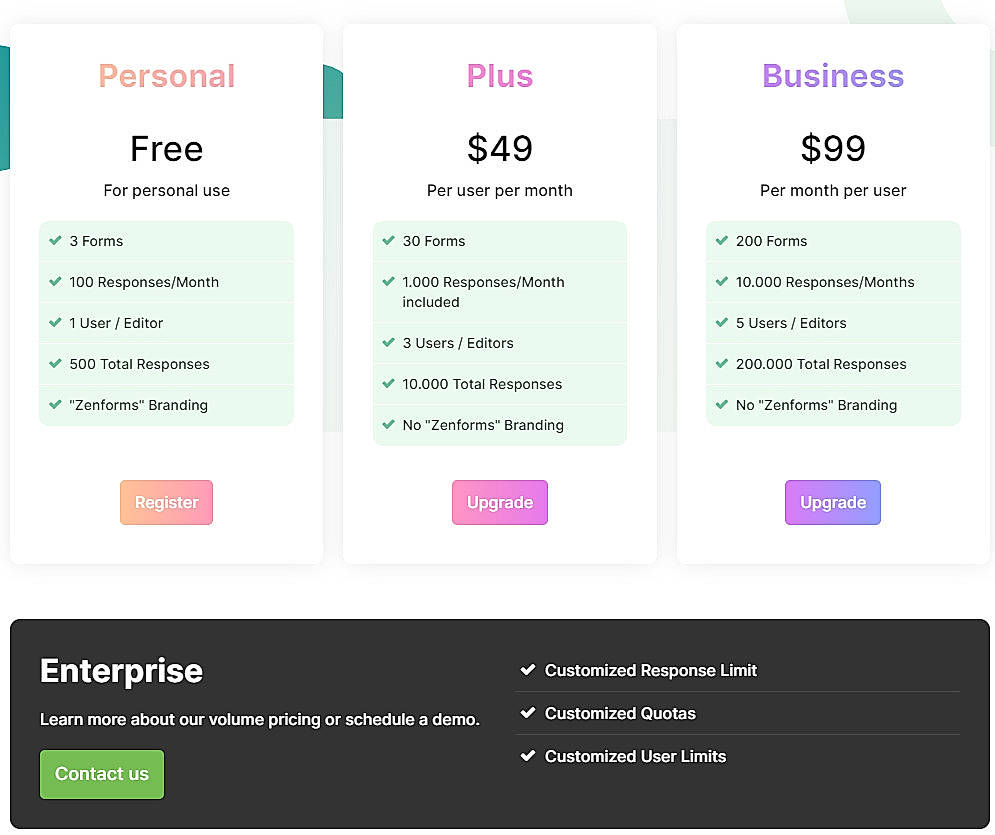Viewport: 995px width, 835px height.
Task: Click the checkmark icon beside "3 Forms"
Action: (x=53, y=241)
